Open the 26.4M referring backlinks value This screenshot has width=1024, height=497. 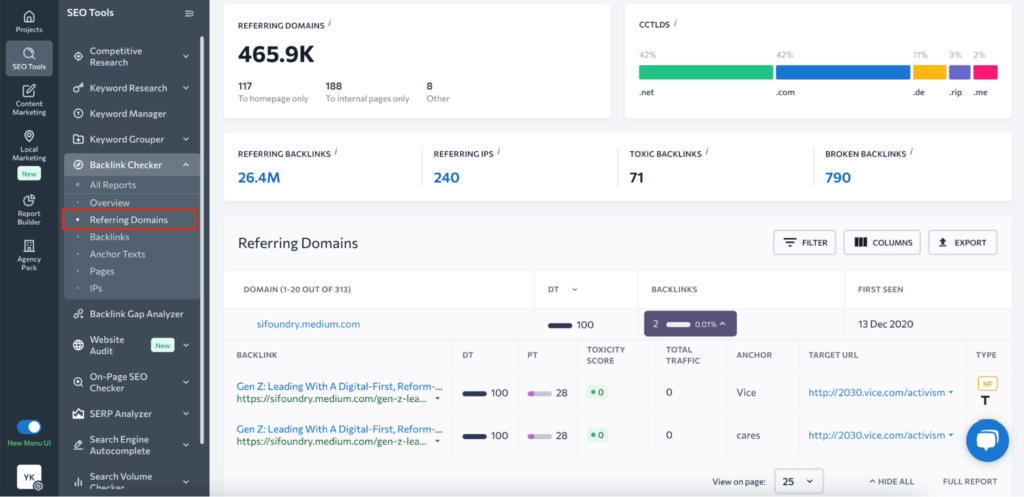259,177
